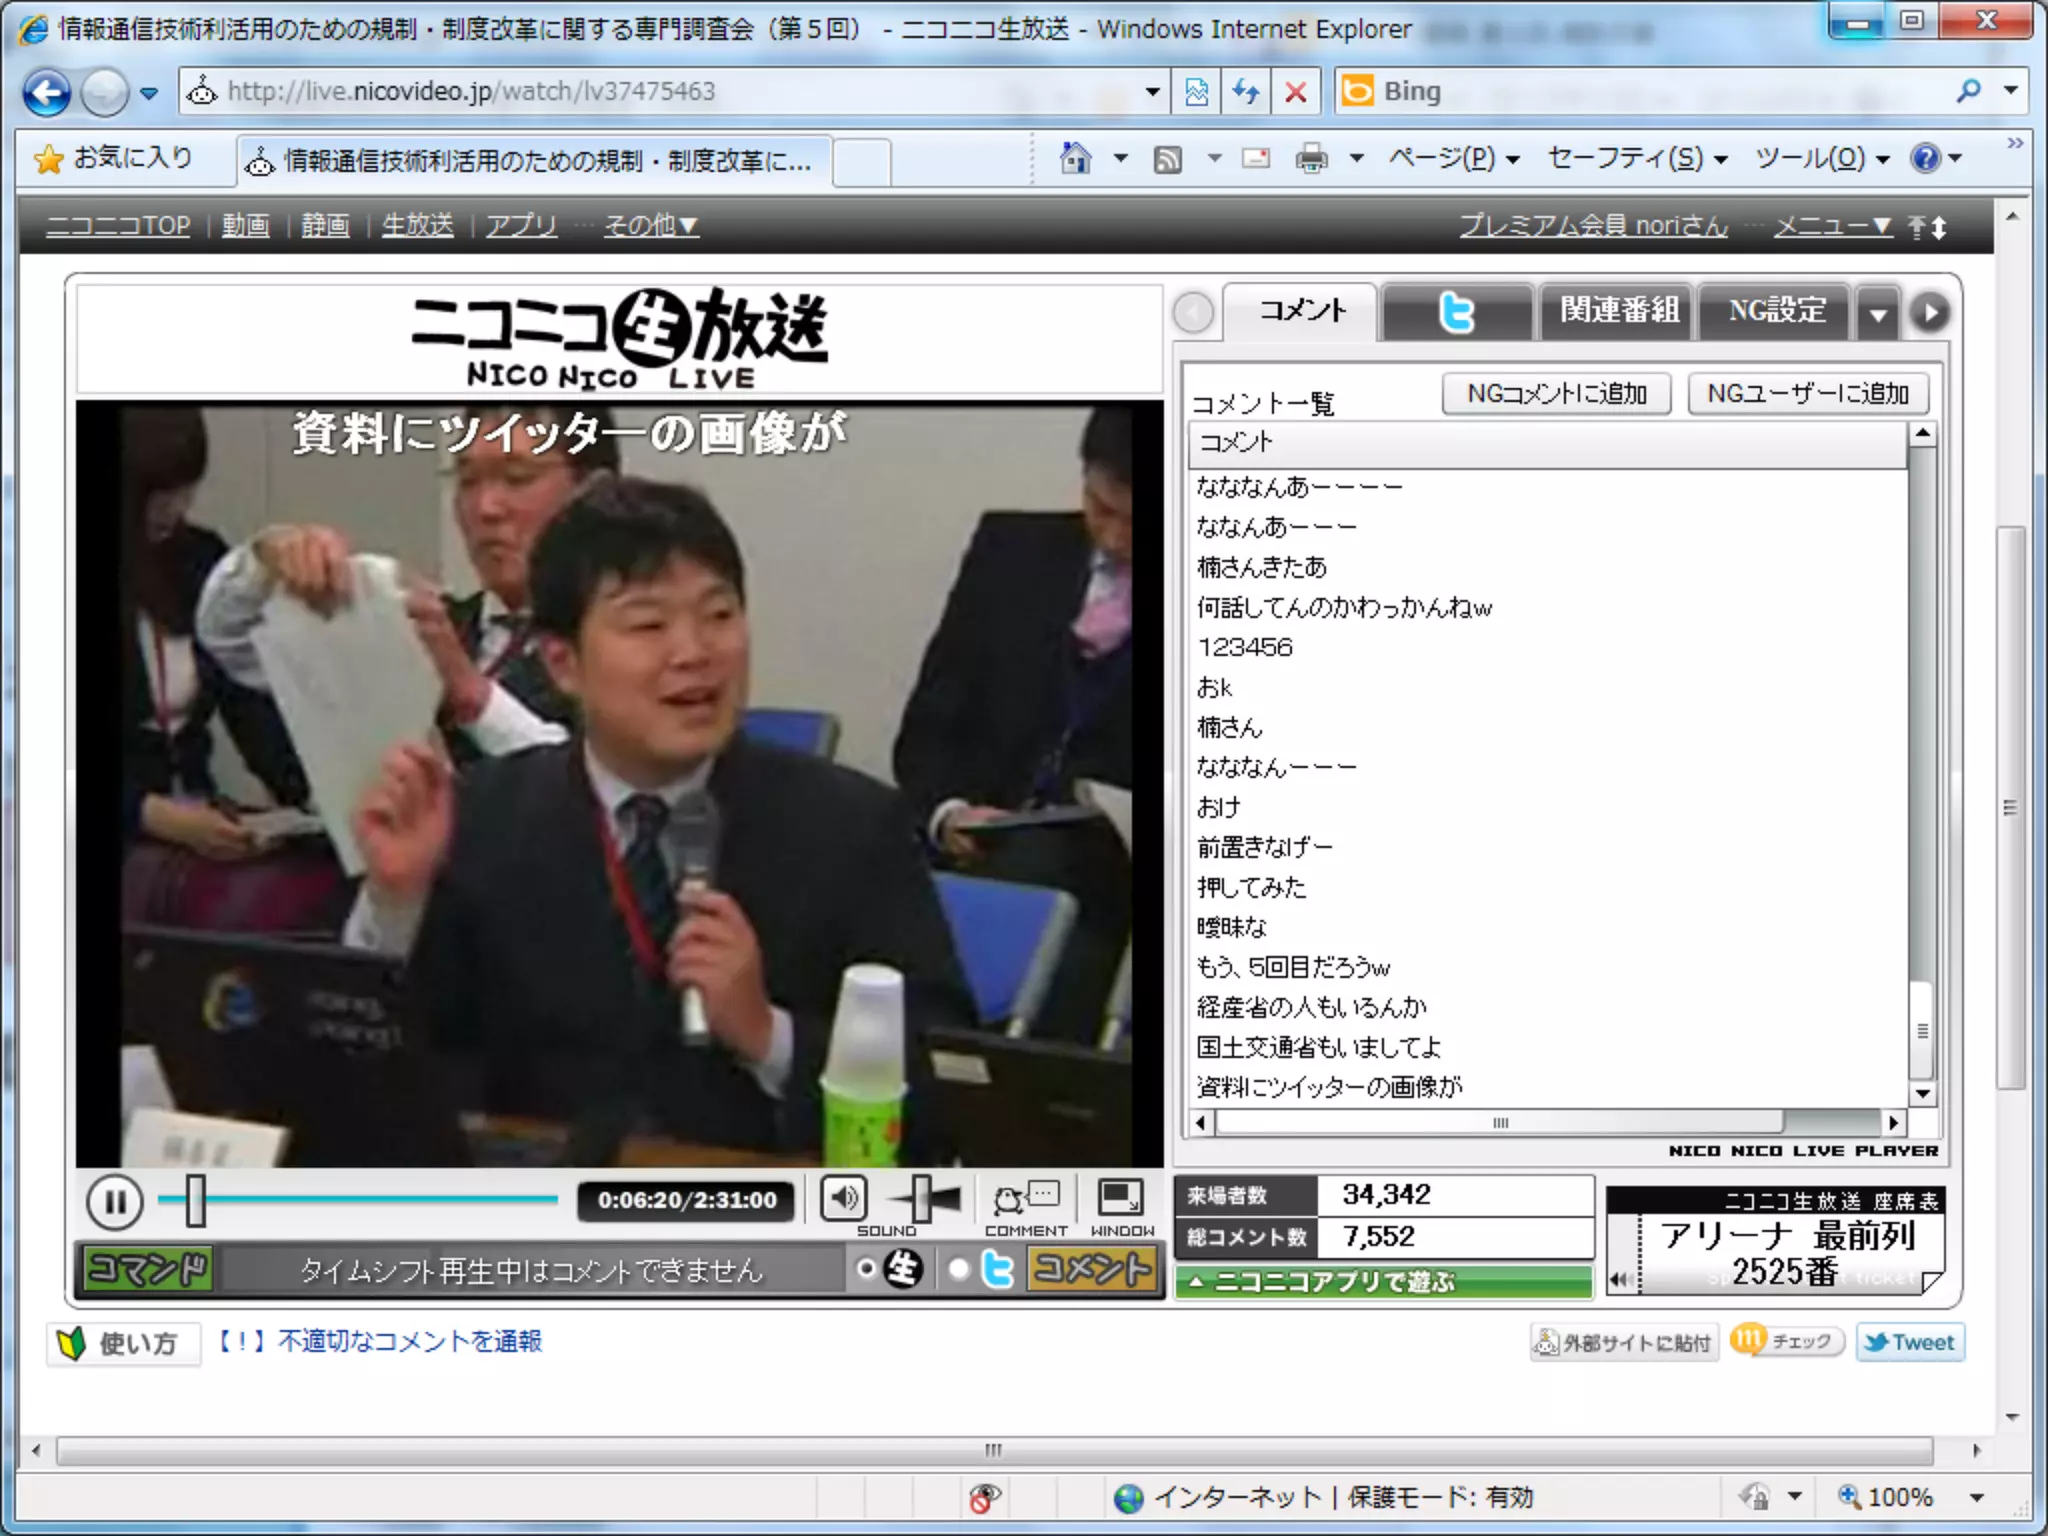
Task: Click NGコメントに追加 button
Action: pyautogui.click(x=1556, y=394)
